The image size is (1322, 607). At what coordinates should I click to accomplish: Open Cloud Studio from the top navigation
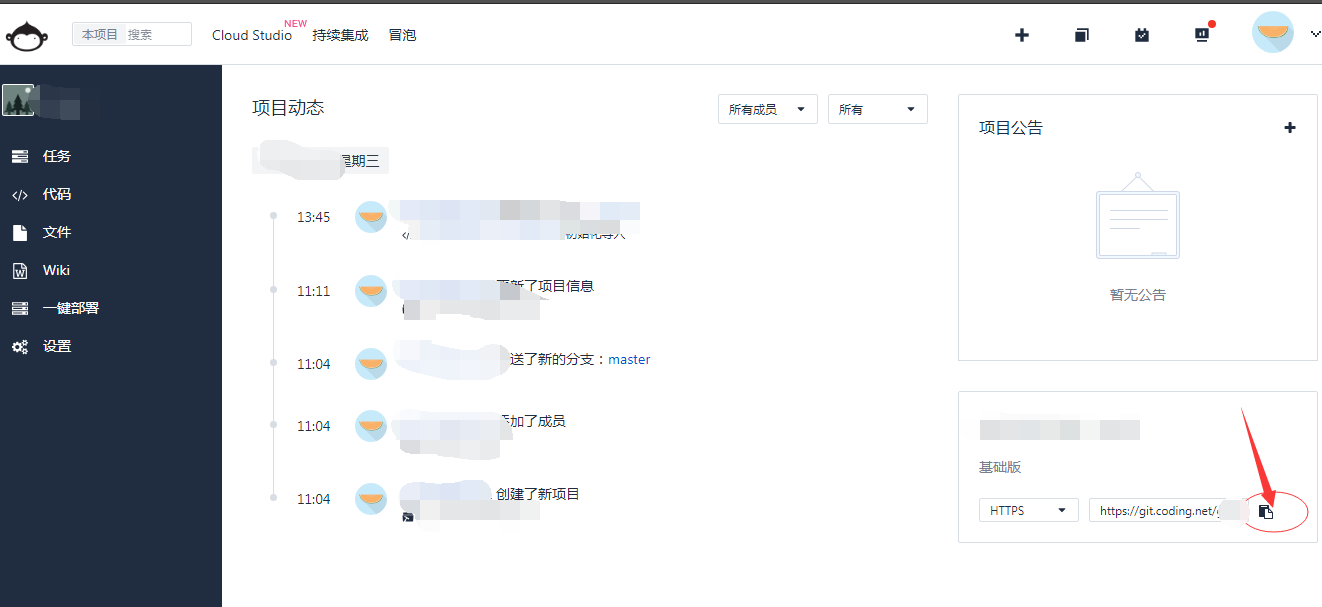pos(252,35)
